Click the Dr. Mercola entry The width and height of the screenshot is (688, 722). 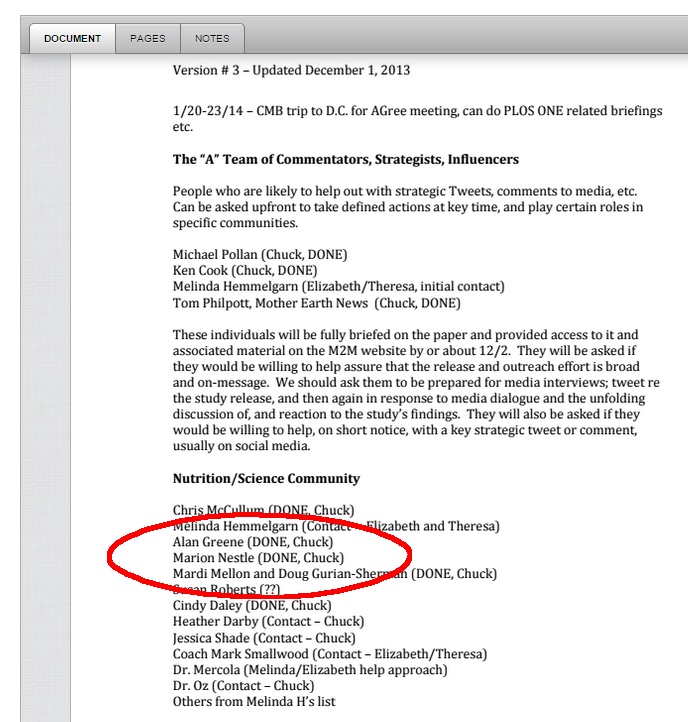tap(310, 670)
